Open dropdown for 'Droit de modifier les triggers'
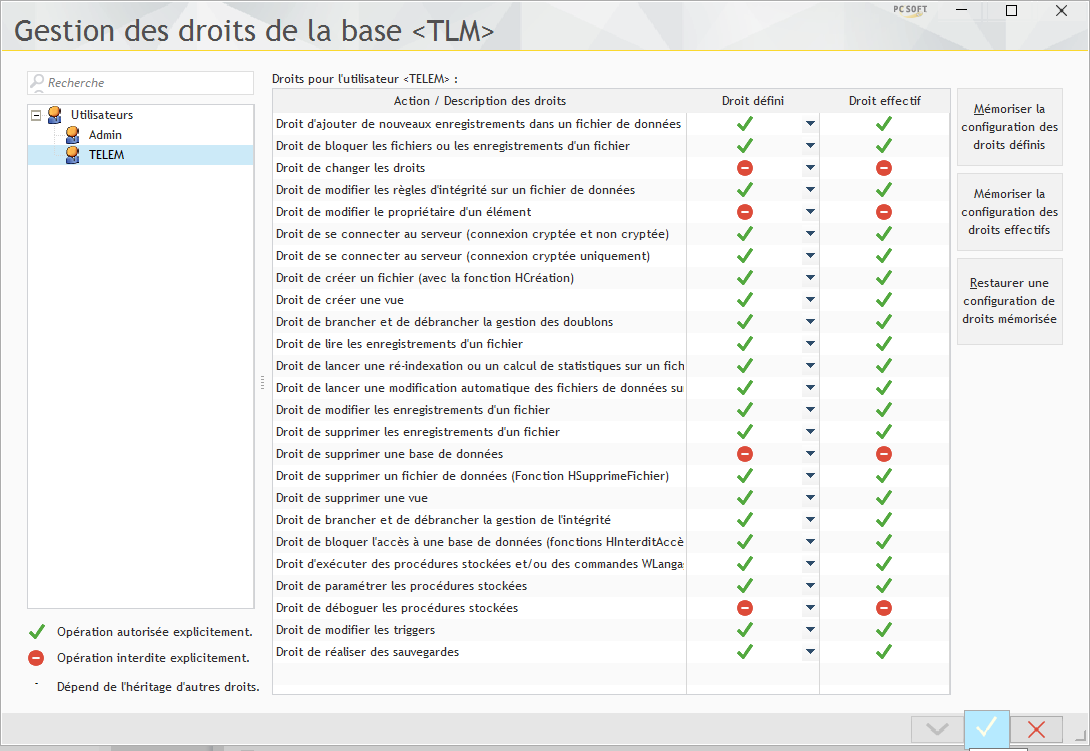 point(810,630)
